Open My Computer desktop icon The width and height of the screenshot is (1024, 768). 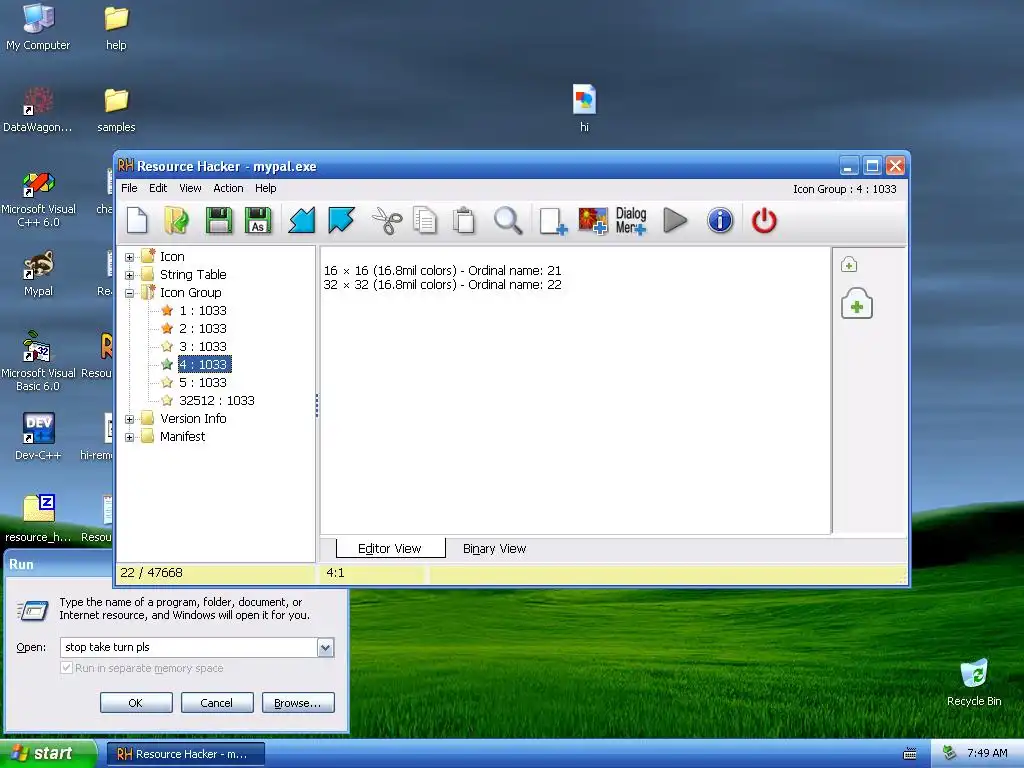pos(38,27)
